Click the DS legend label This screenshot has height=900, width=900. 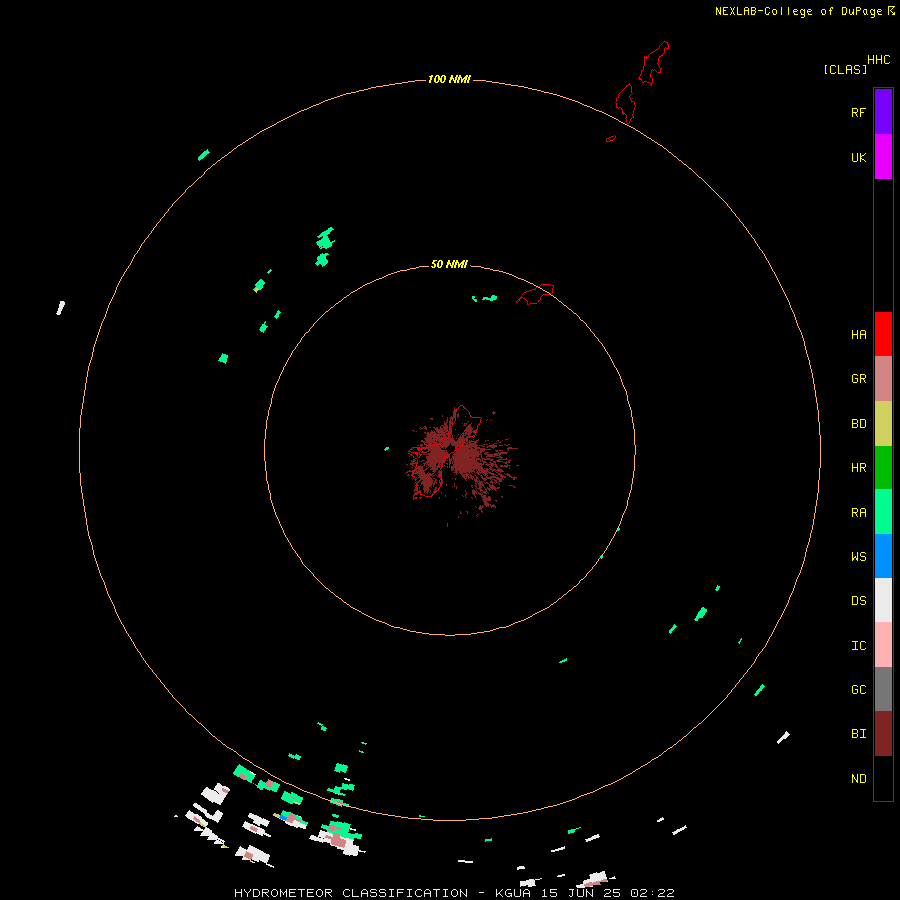[858, 601]
